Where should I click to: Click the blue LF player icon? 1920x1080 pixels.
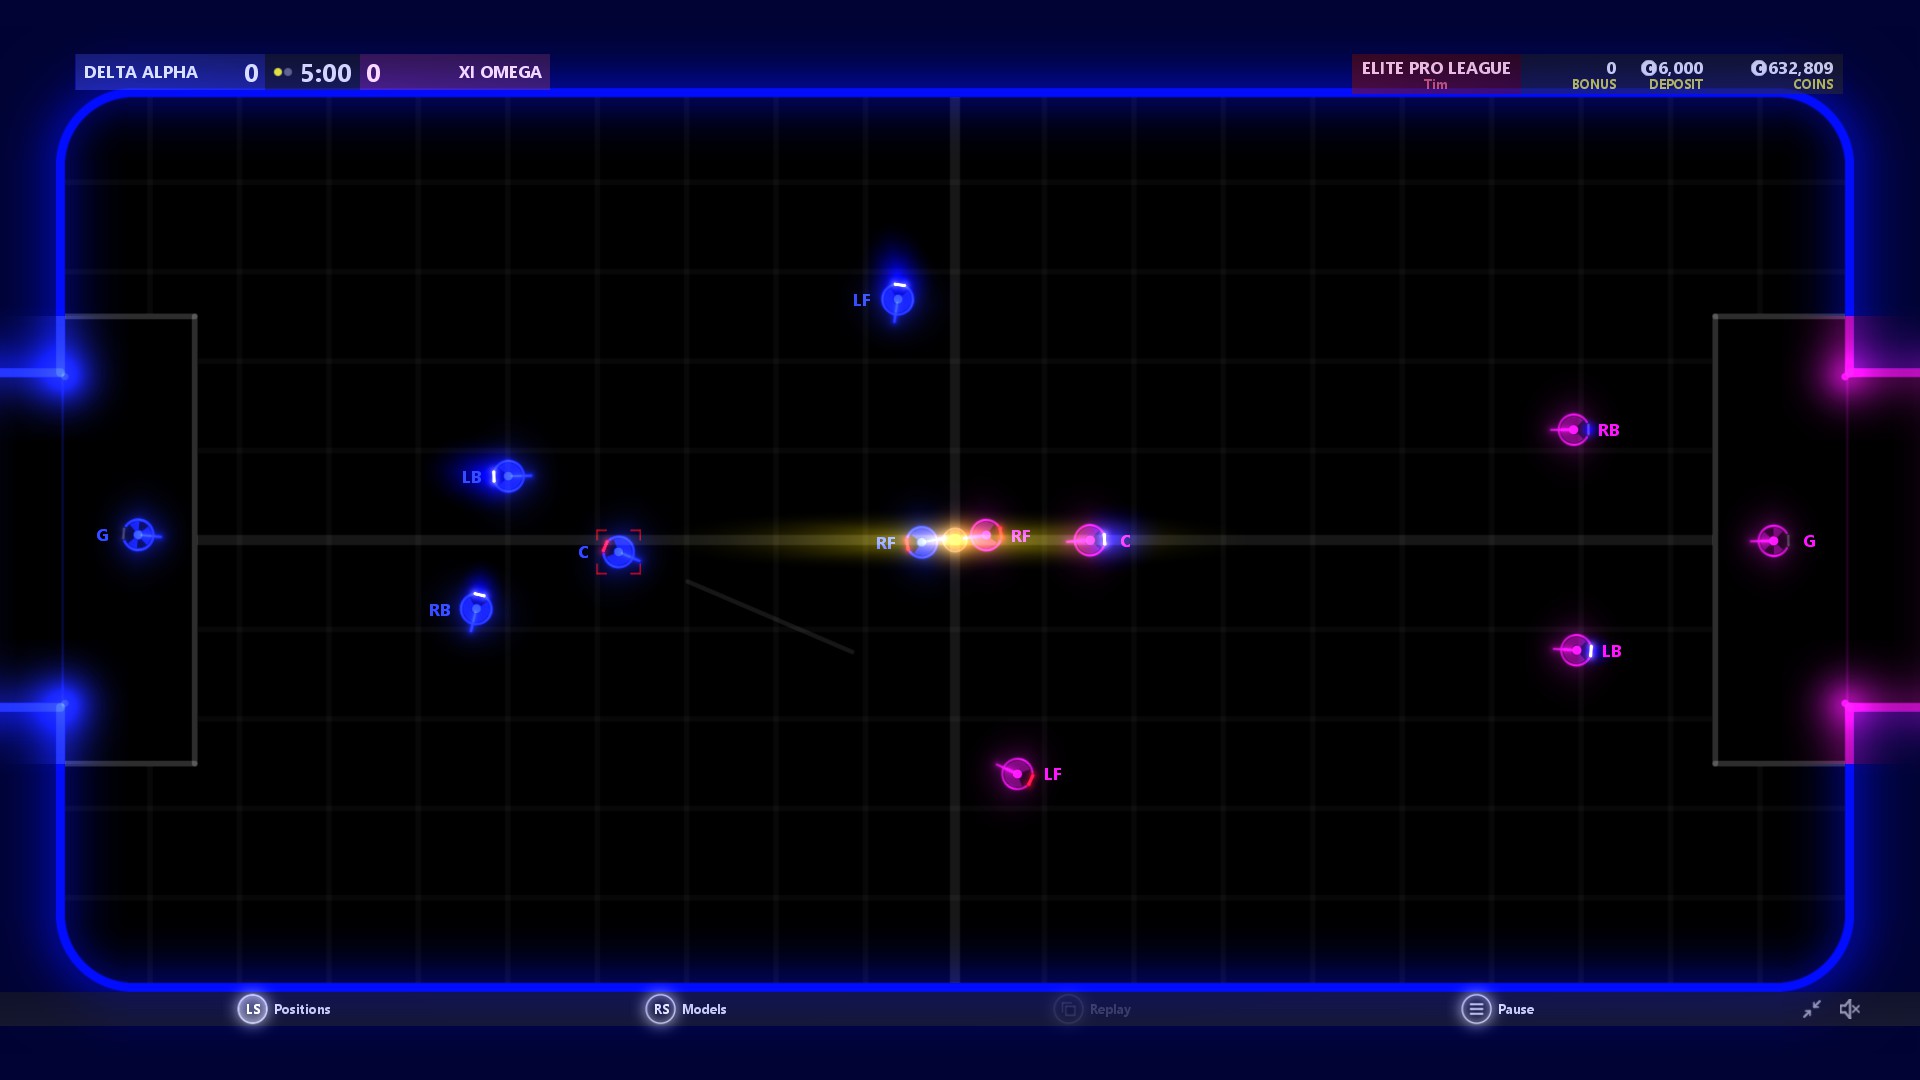coord(898,299)
